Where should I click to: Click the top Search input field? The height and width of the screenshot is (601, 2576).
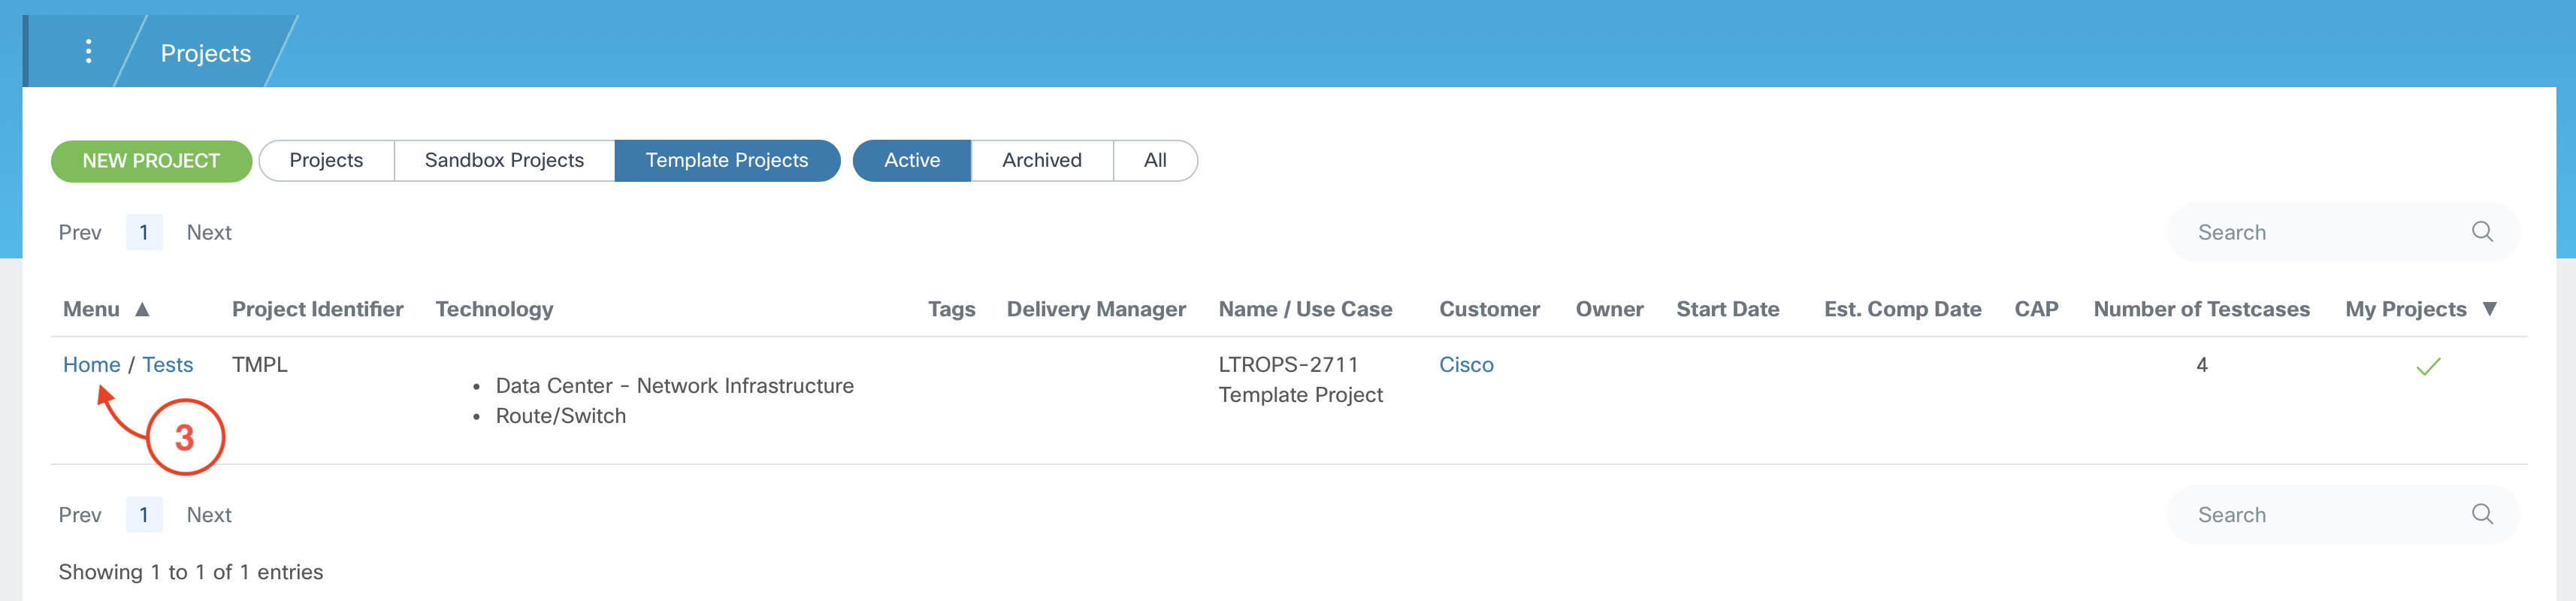coord(2320,232)
